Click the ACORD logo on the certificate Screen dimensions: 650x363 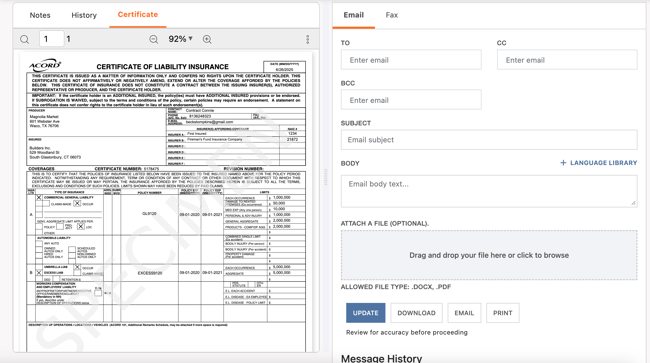coord(45,65)
